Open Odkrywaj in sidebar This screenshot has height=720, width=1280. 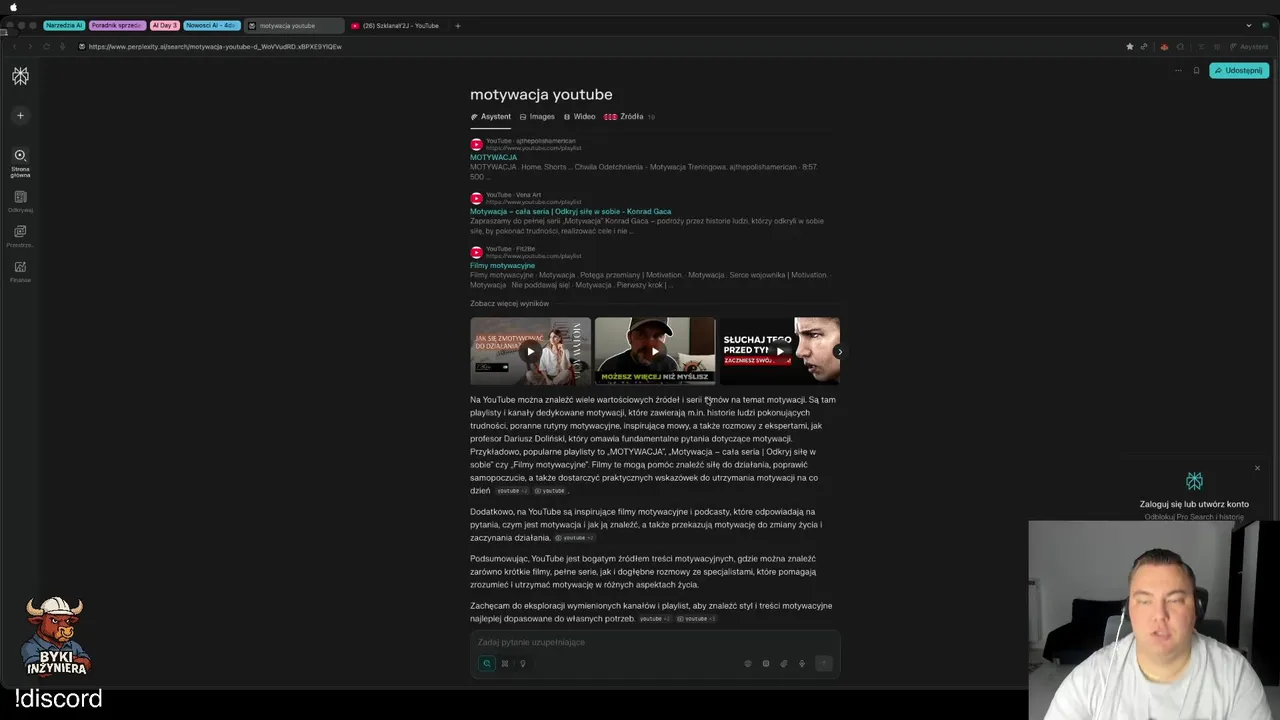(x=20, y=202)
